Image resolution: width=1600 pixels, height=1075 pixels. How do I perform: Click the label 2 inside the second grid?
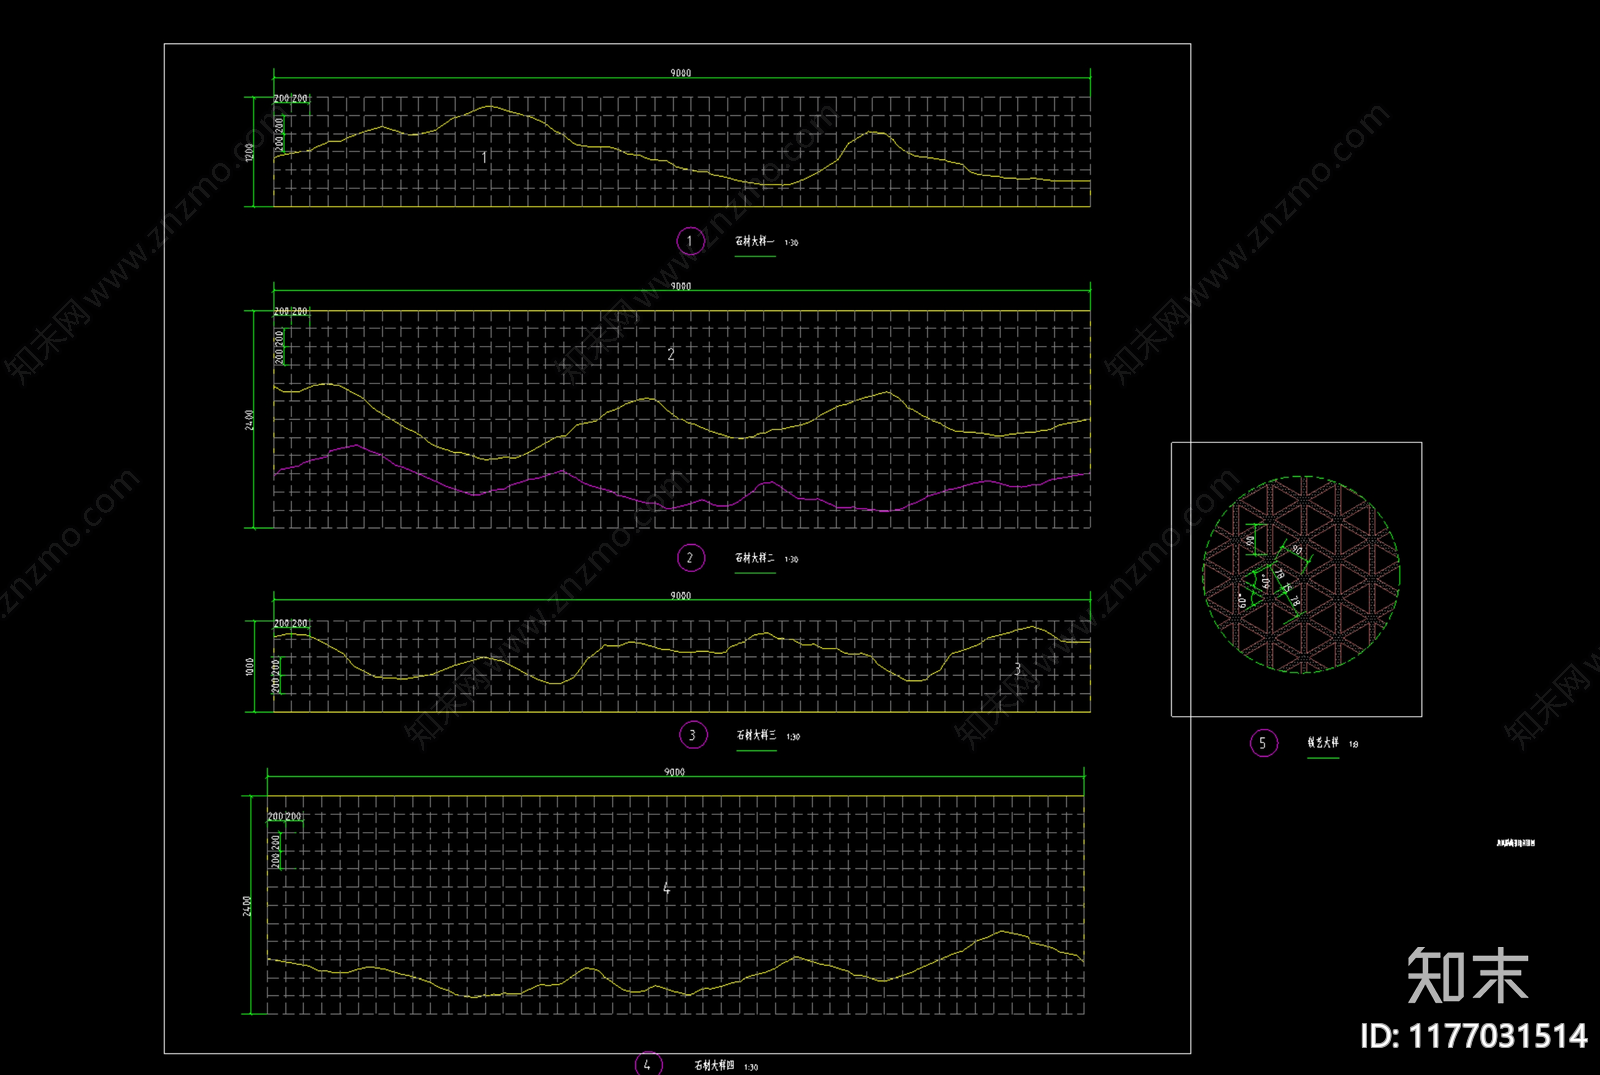(x=671, y=354)
